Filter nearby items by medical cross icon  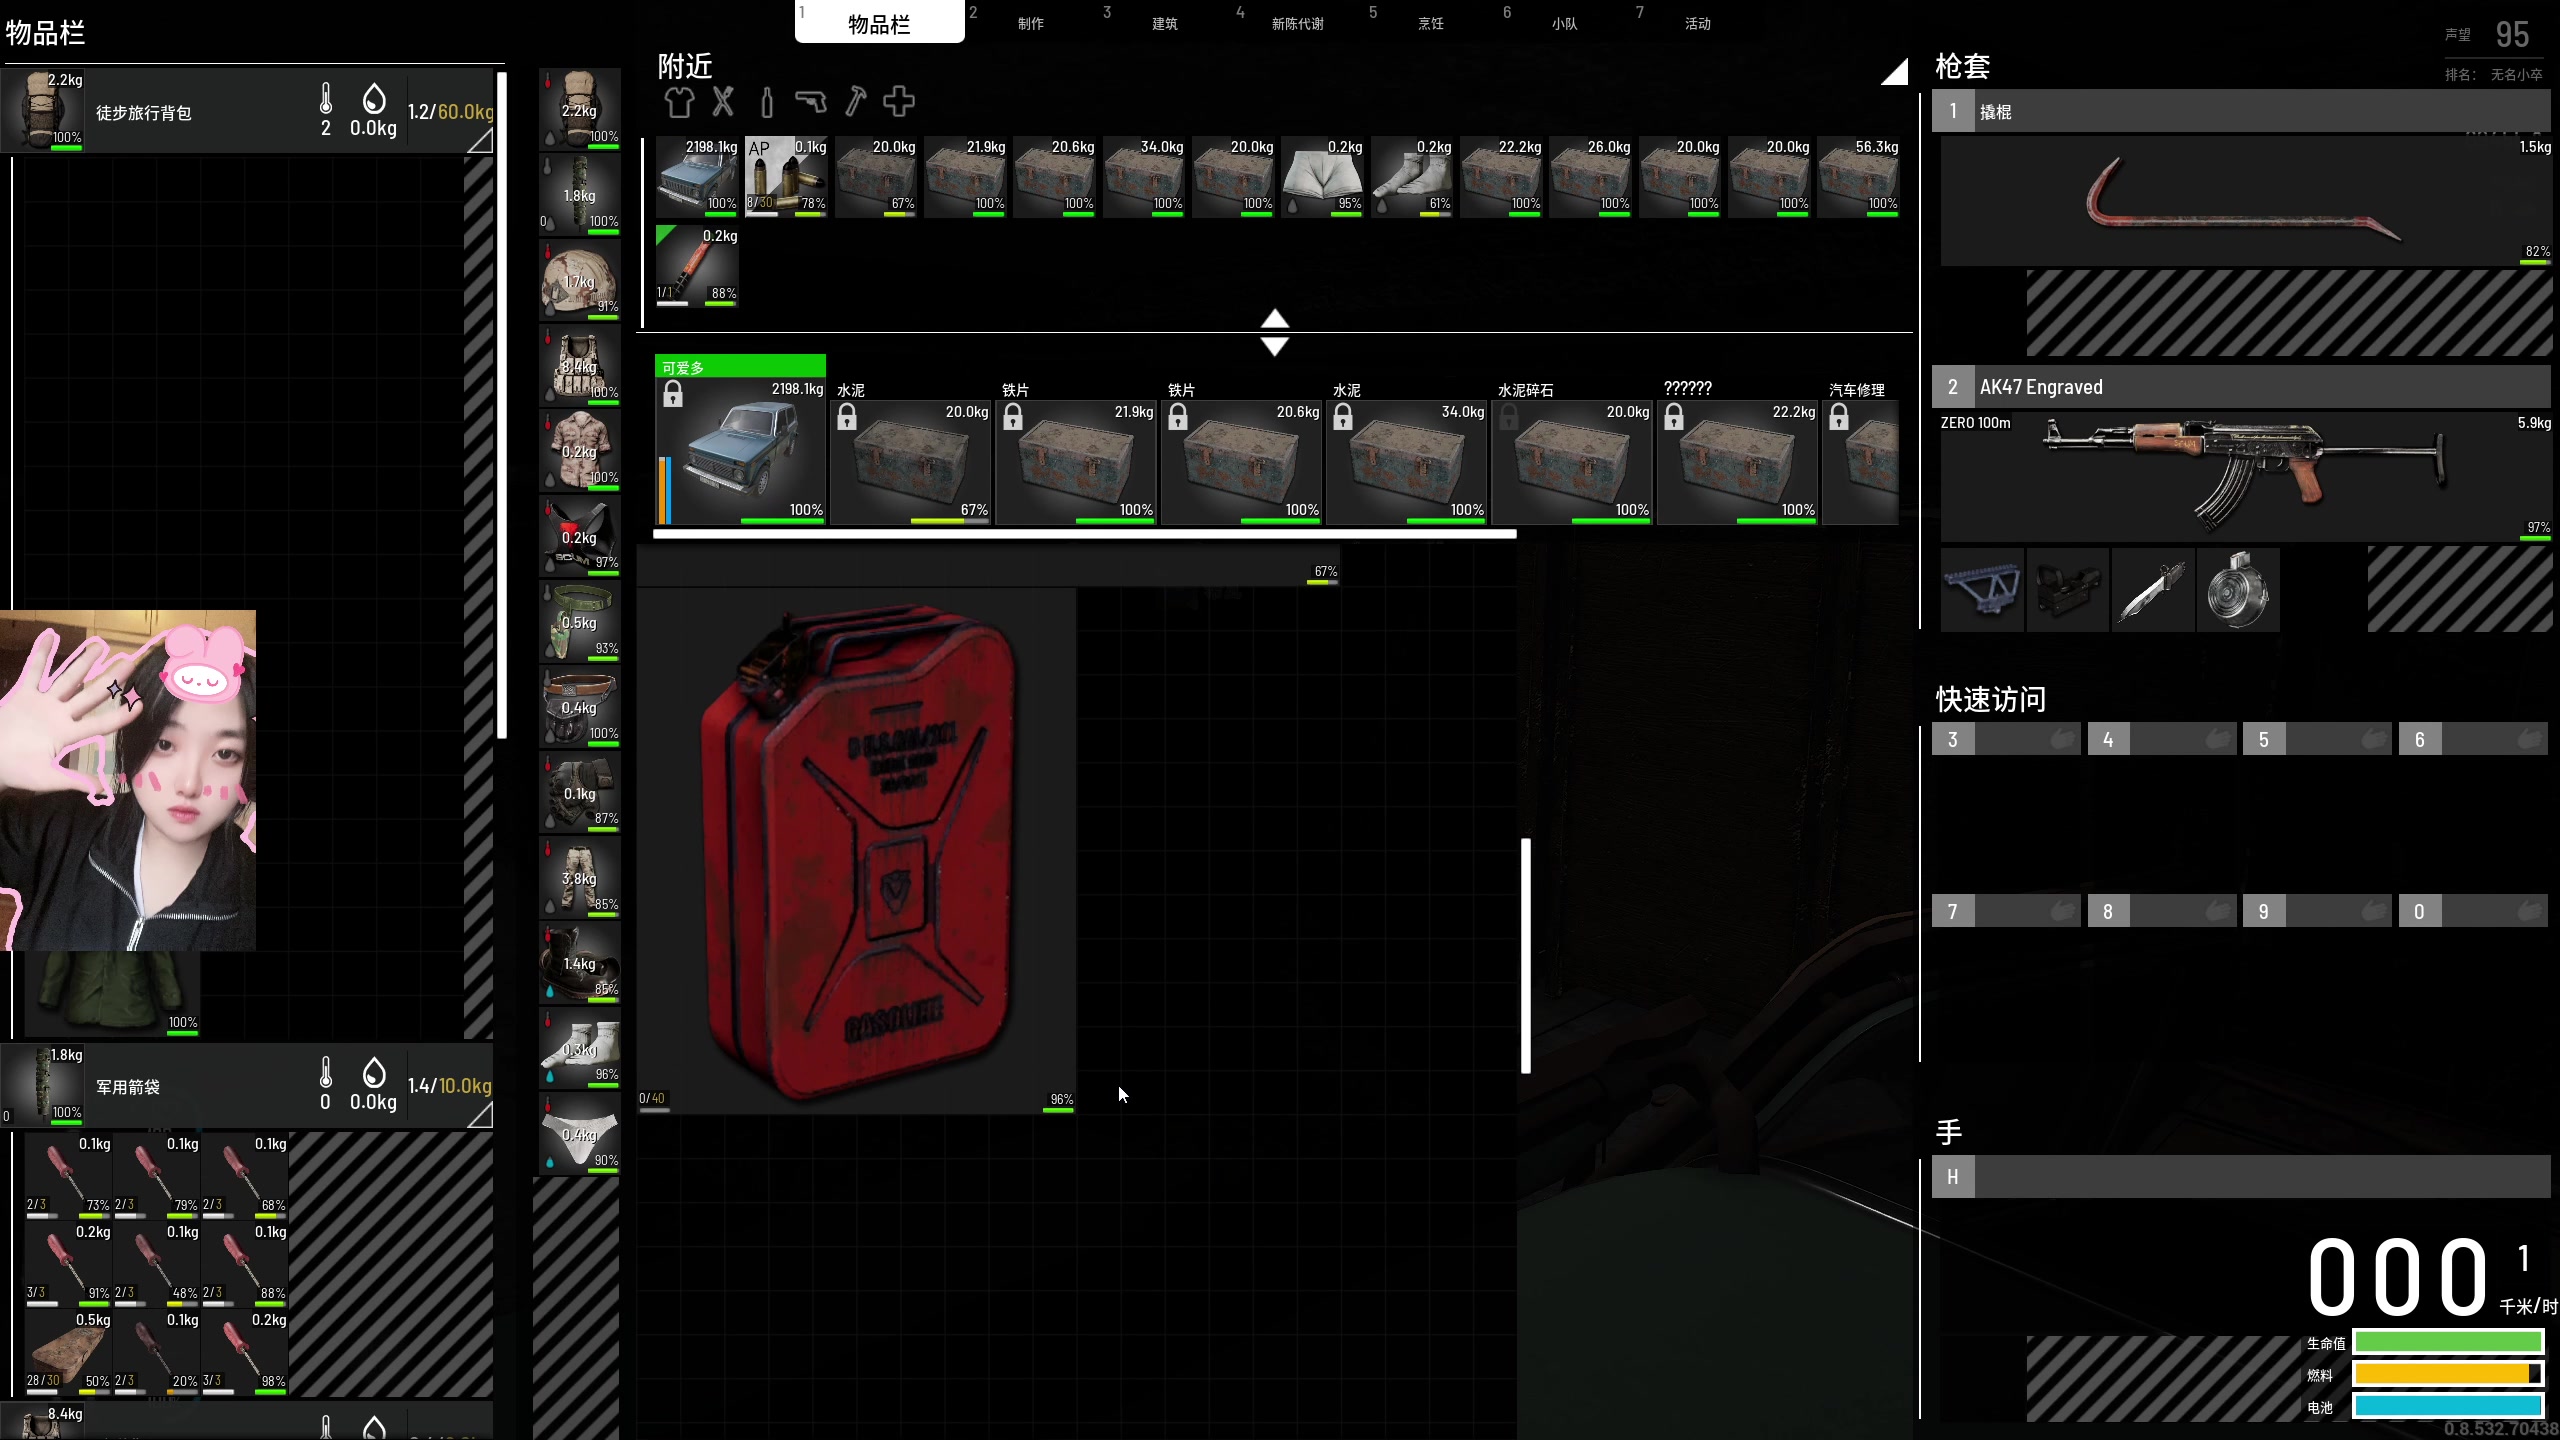[x=899, y=102]
